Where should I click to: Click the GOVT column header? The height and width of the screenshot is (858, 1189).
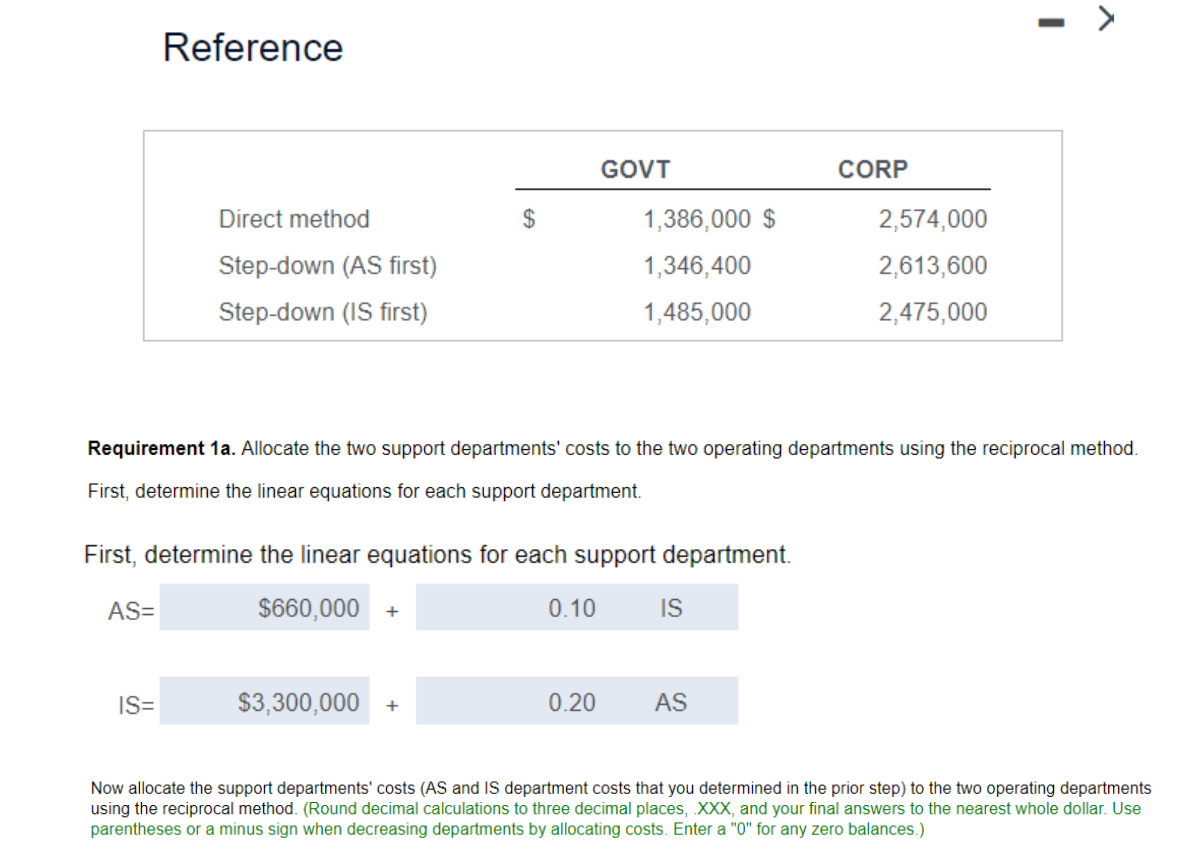(x=634, y=169)
